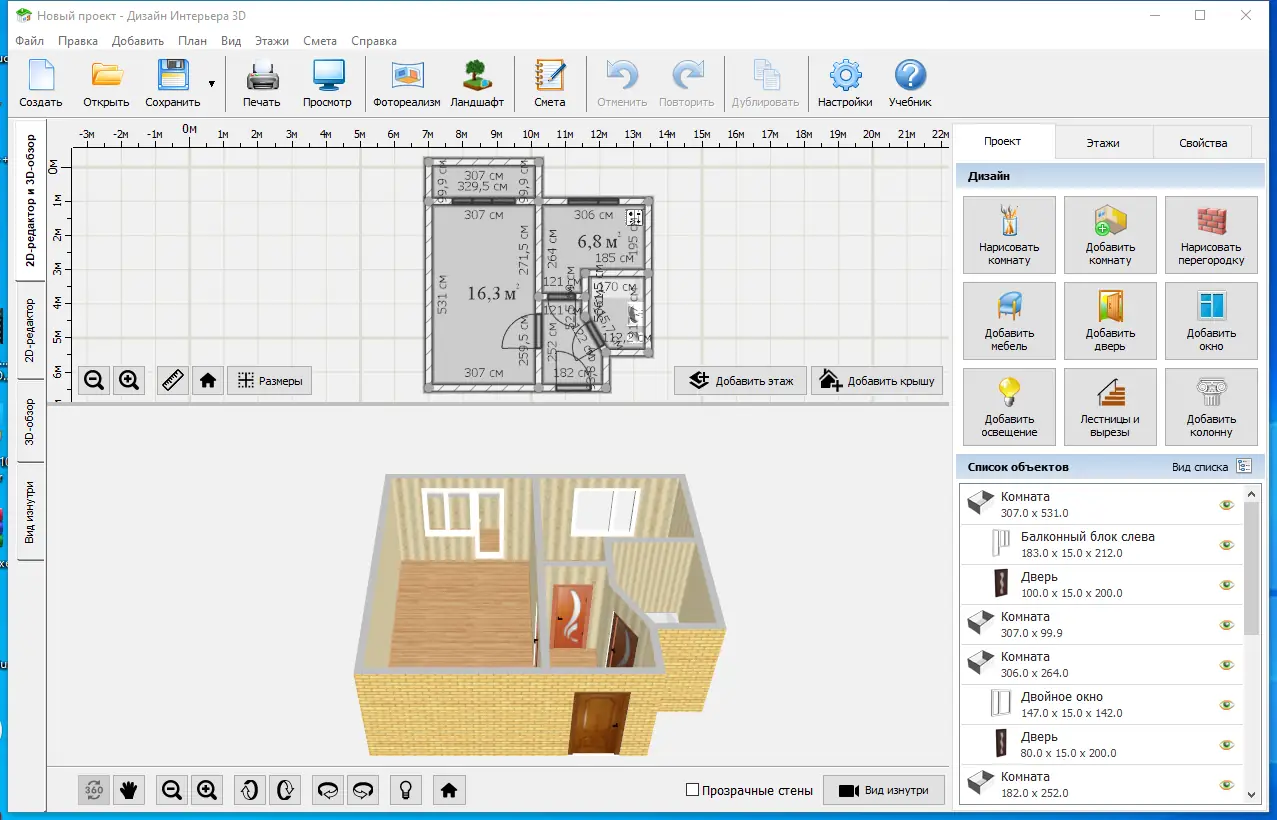Expand the Сохранить dropdown arrow

pos(212,84)
